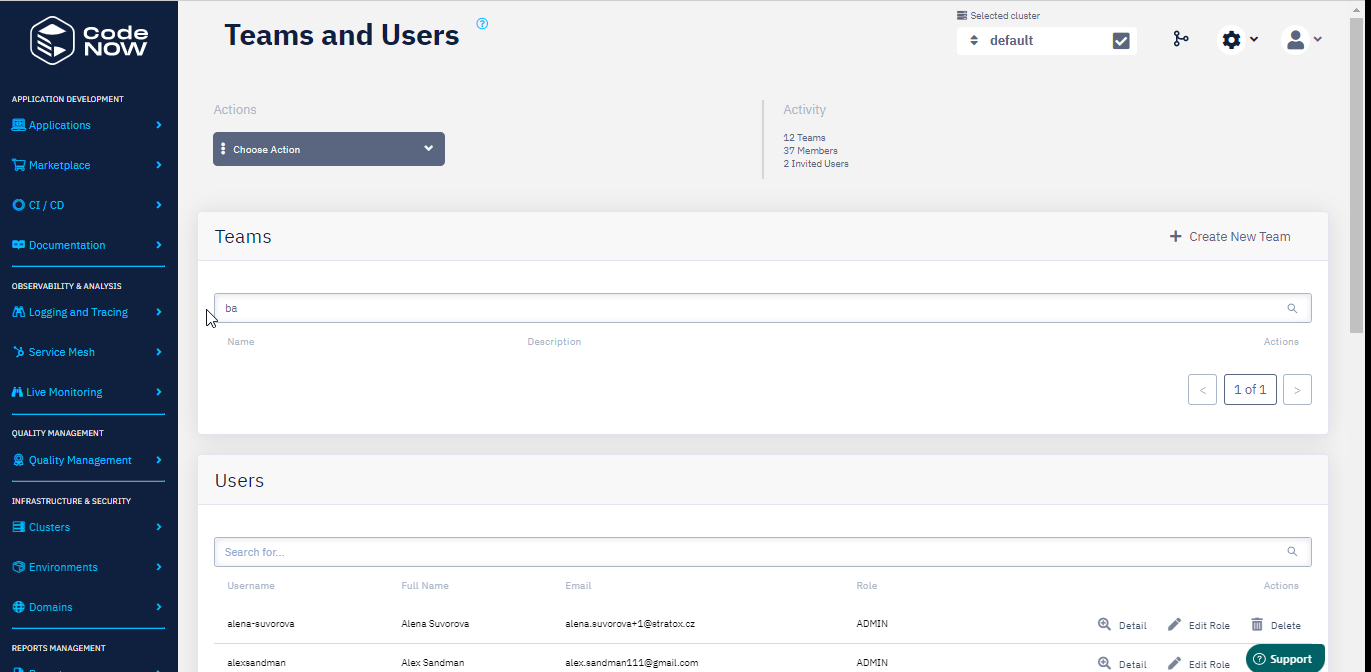Viewport: 1371px width, 672px height.
Task: Click Edit Role for alexsandman
Action: (x=1198, y=664)
